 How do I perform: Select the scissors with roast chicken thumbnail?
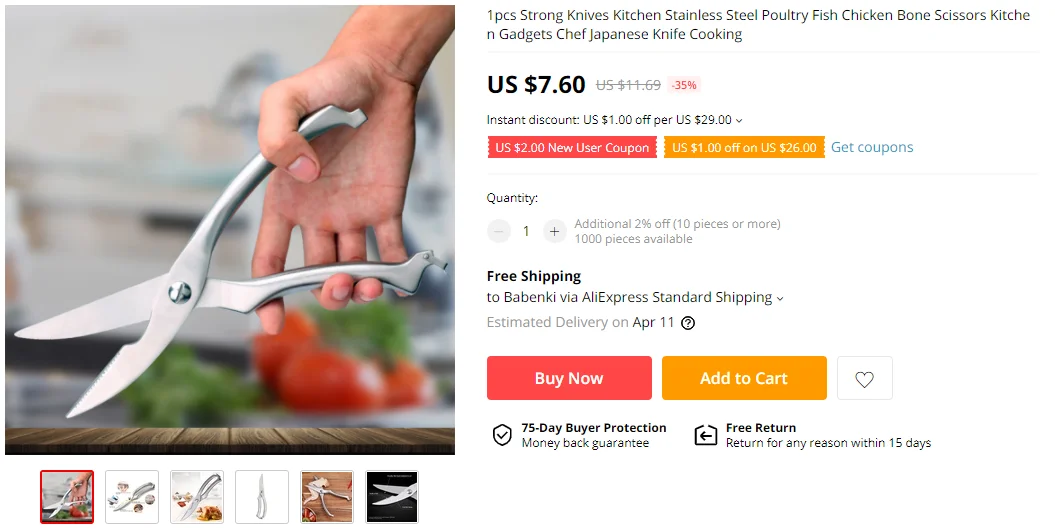197,497
